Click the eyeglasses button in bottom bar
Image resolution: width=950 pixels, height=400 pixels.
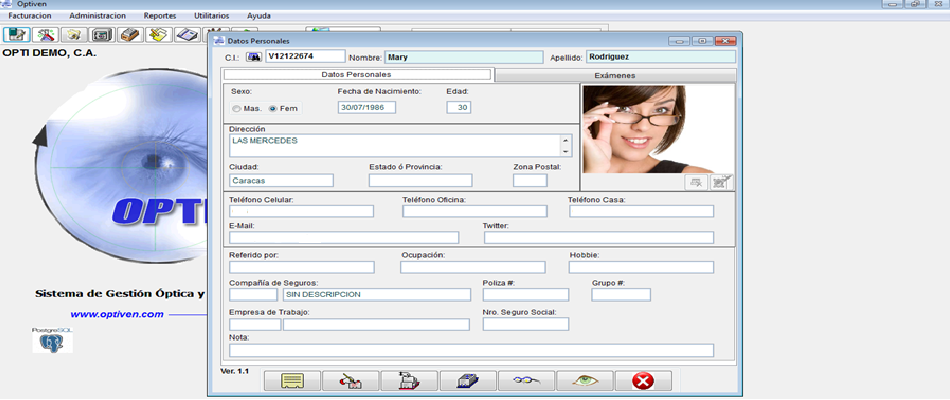coord(526,381)
